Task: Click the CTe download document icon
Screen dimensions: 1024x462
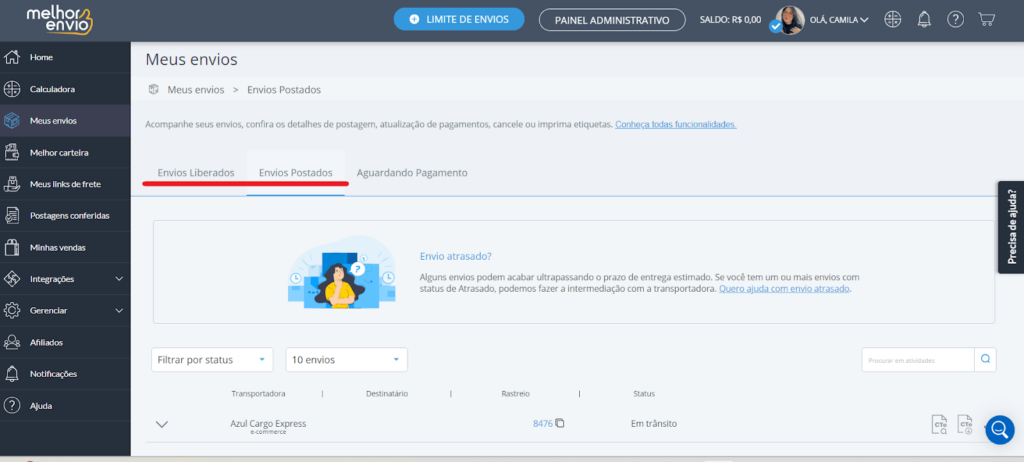Action: point(965,424)
